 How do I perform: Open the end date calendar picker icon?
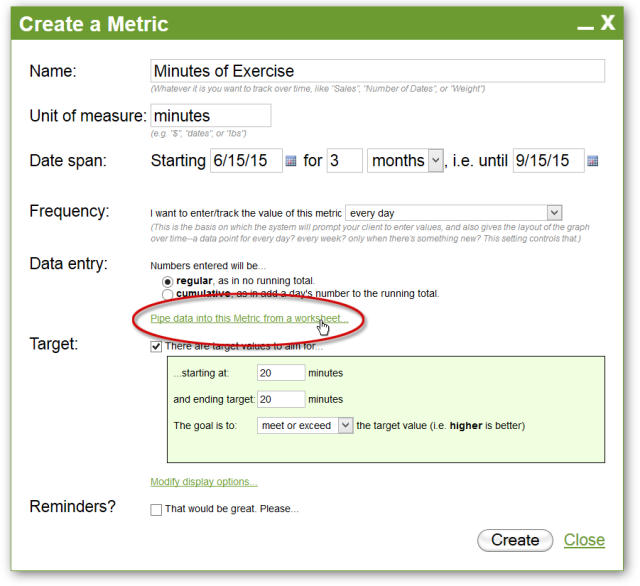click(593, 161)
